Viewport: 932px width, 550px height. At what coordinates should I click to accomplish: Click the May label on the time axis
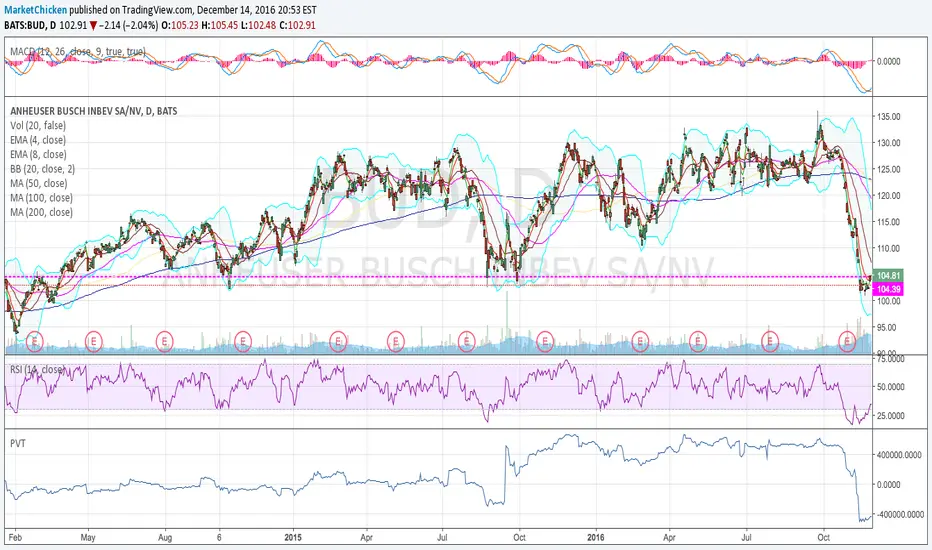pos(88,538)
